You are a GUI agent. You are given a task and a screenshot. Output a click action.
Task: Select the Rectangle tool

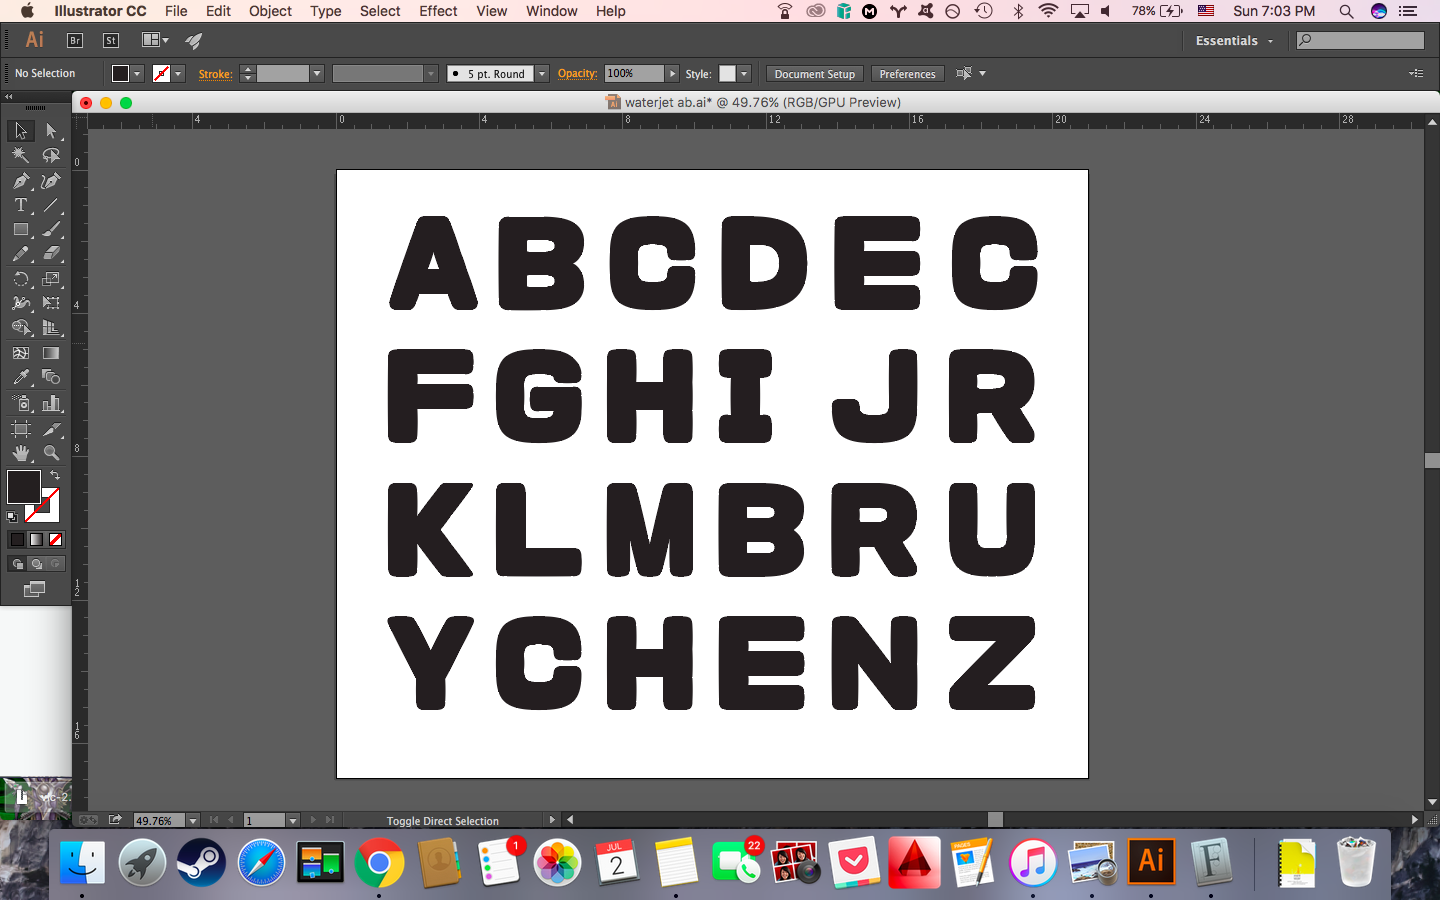click(21, 230)
